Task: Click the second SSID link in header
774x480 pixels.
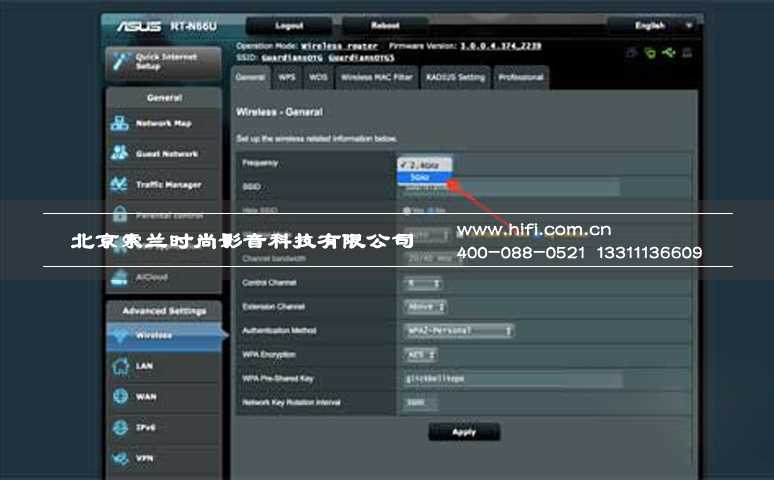Action: pyautogui.click(x=361, y=58)
